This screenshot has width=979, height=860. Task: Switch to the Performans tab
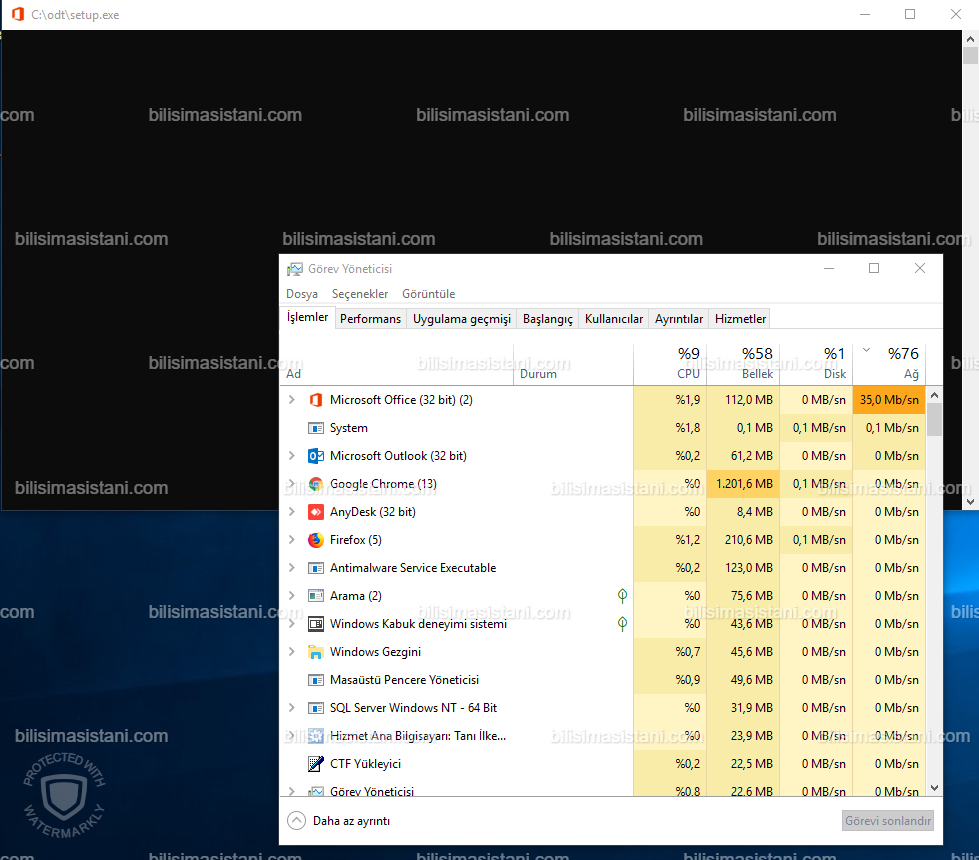click(x=370, y=319)
